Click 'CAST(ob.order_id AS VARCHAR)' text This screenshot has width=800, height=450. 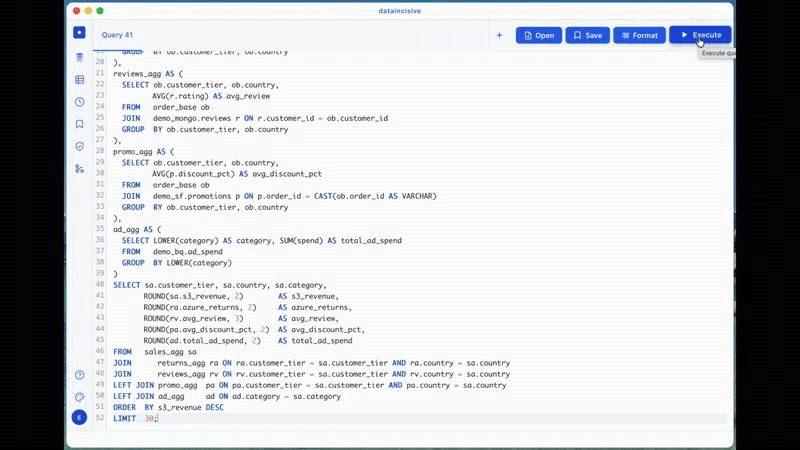pyautogui.click(x=375, y=196)
